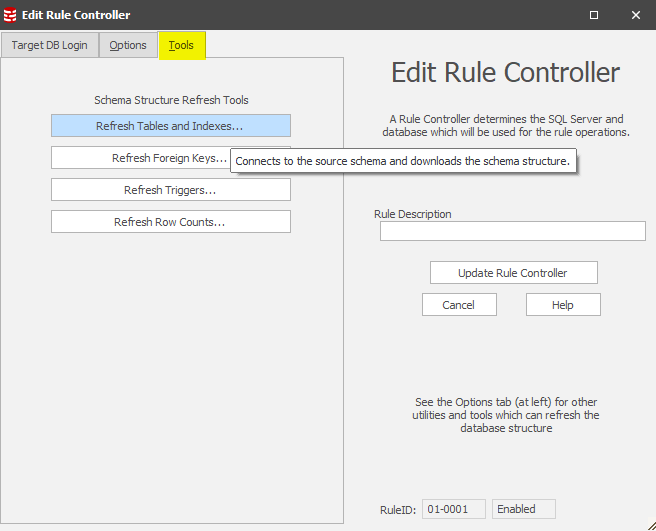This screenshot has height=531, width=656.
Task: Click the schema download tooltip
Action: tap(403, 161)
